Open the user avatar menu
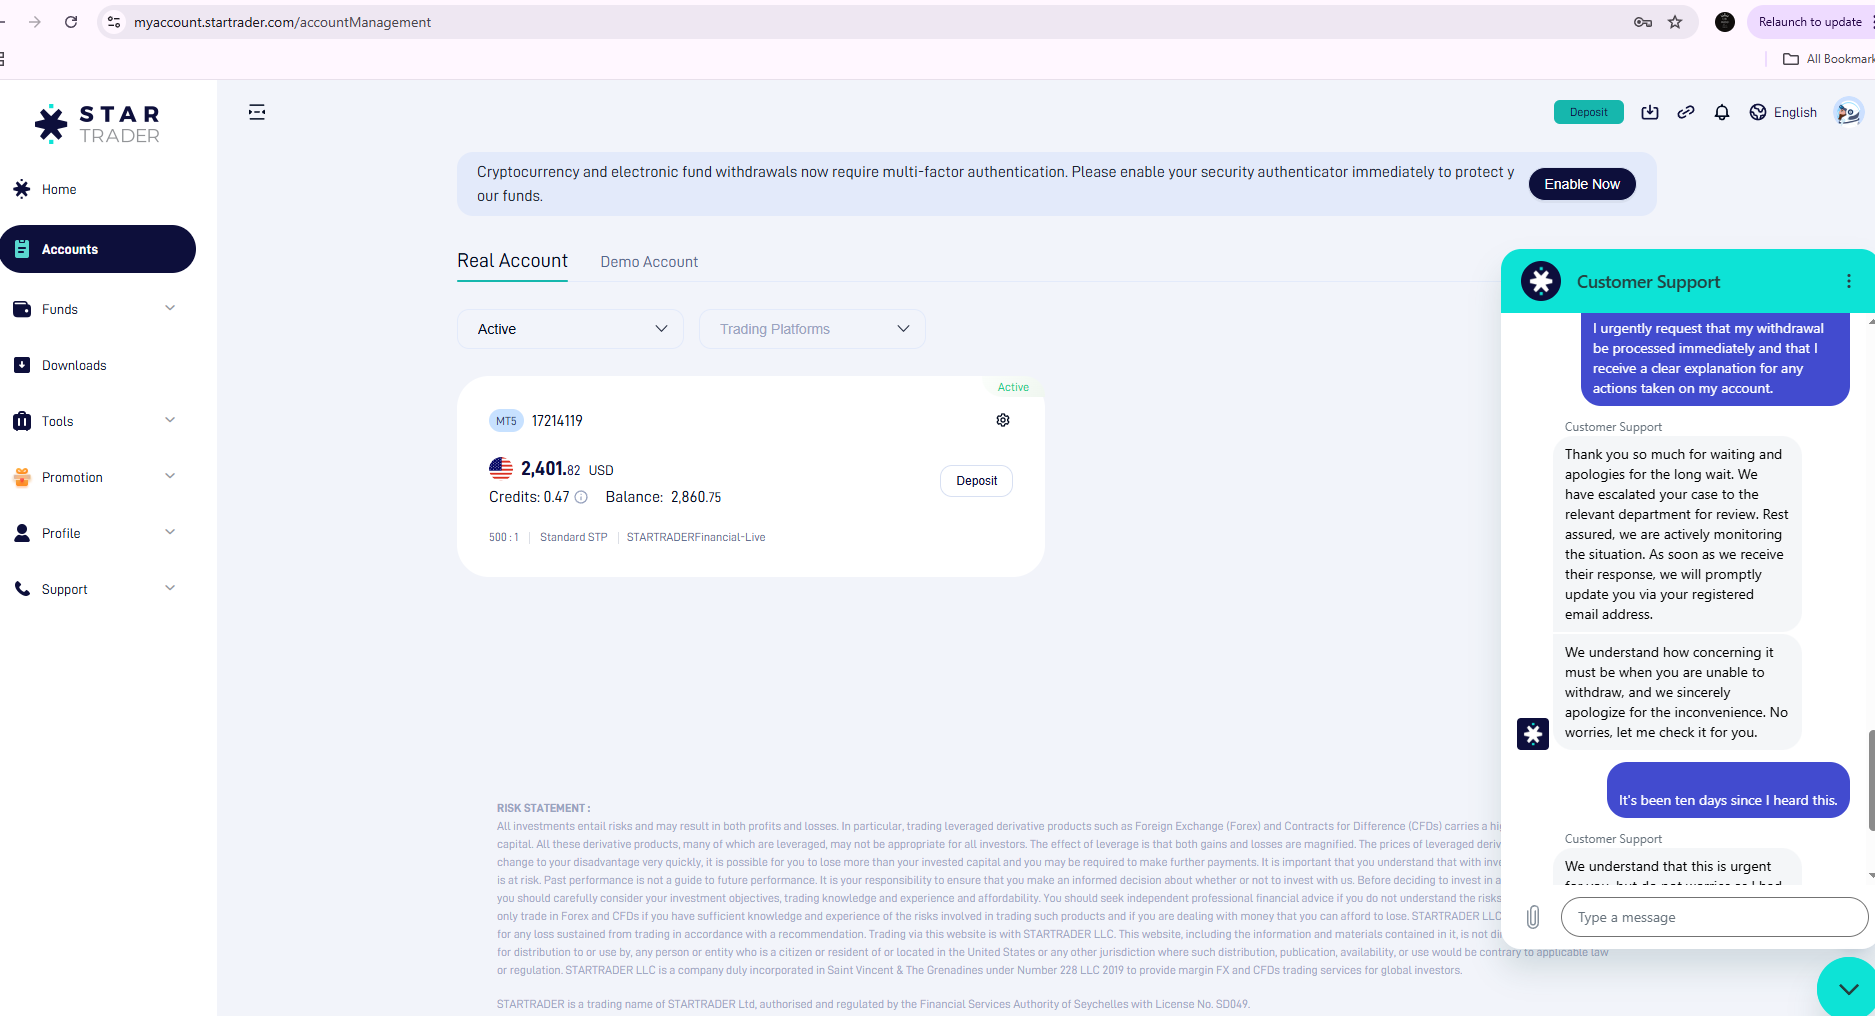 [x=1848, y=112]
